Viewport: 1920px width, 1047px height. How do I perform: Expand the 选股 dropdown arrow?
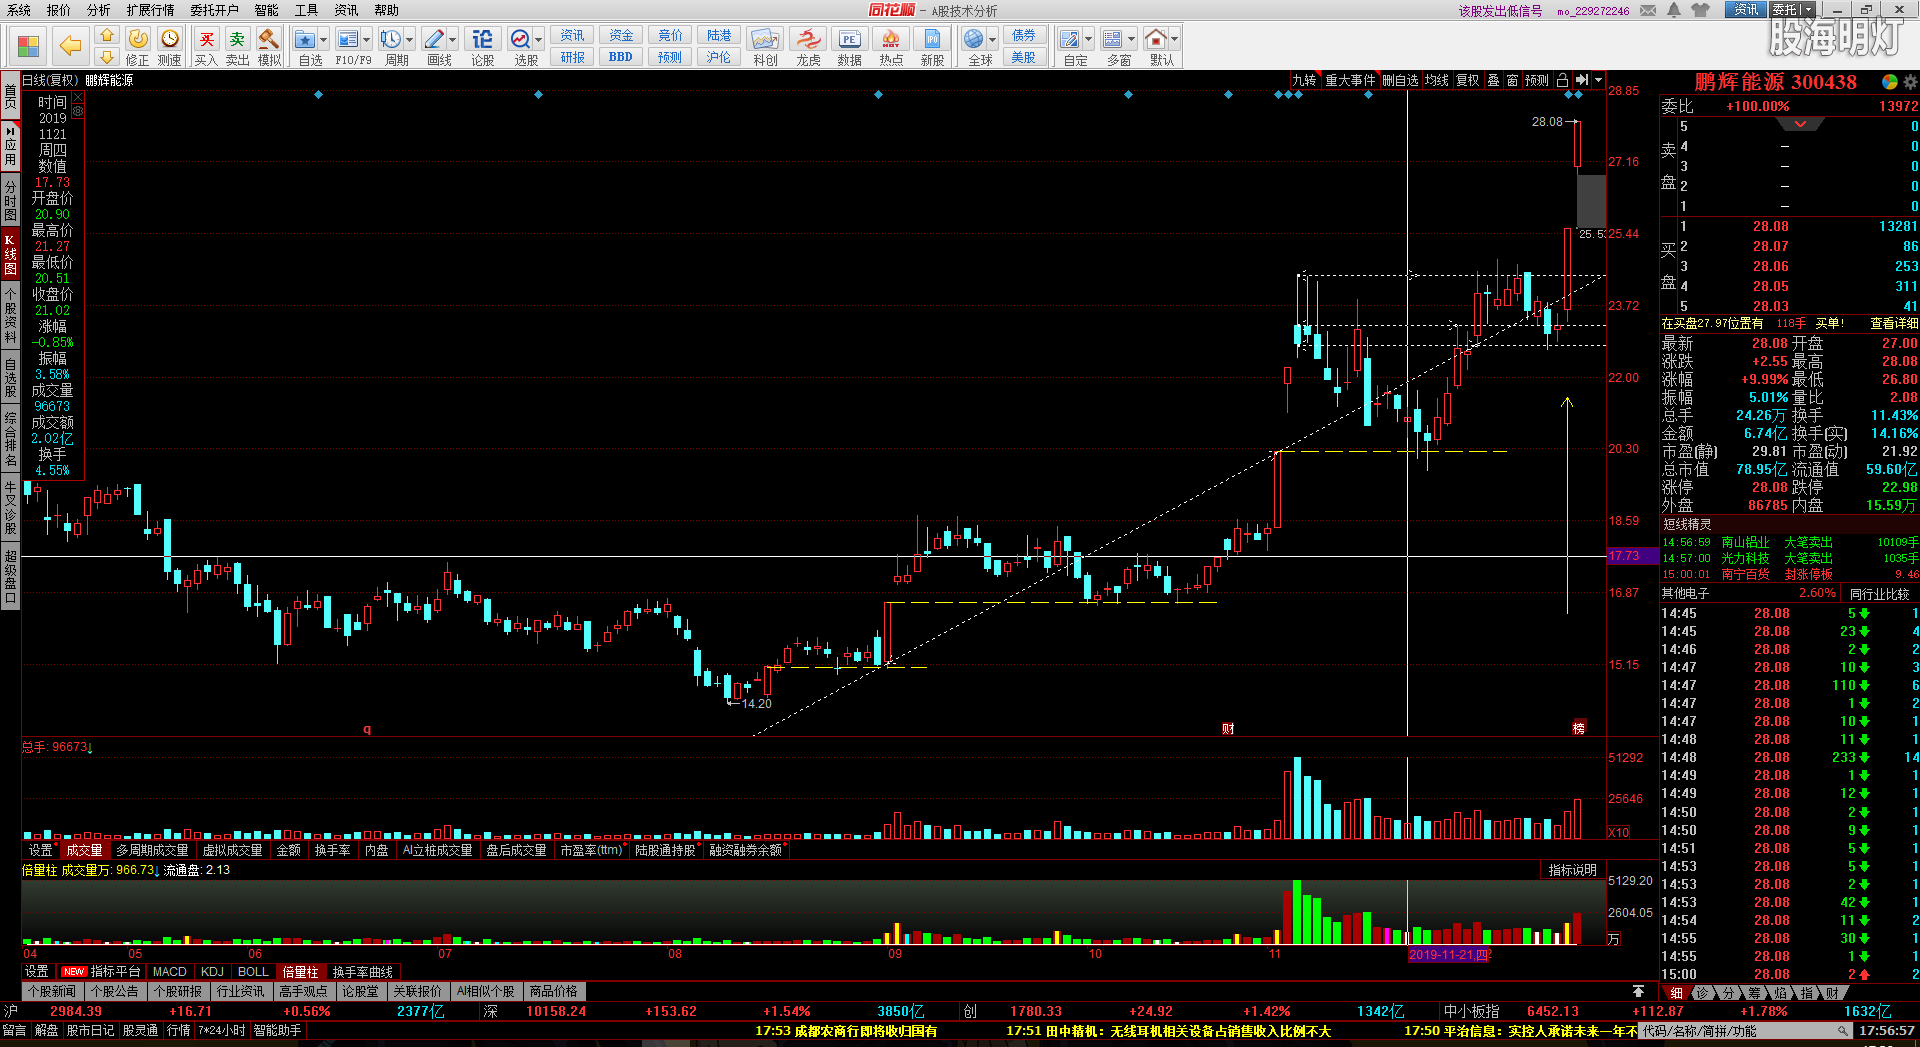tap(539, 40)
